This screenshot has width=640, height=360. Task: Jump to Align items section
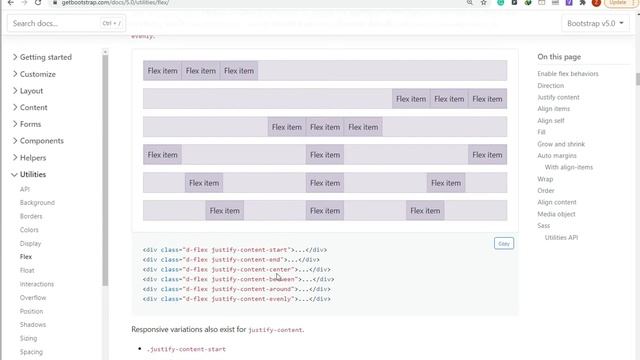pyautogui.click(x=553, y=109)
